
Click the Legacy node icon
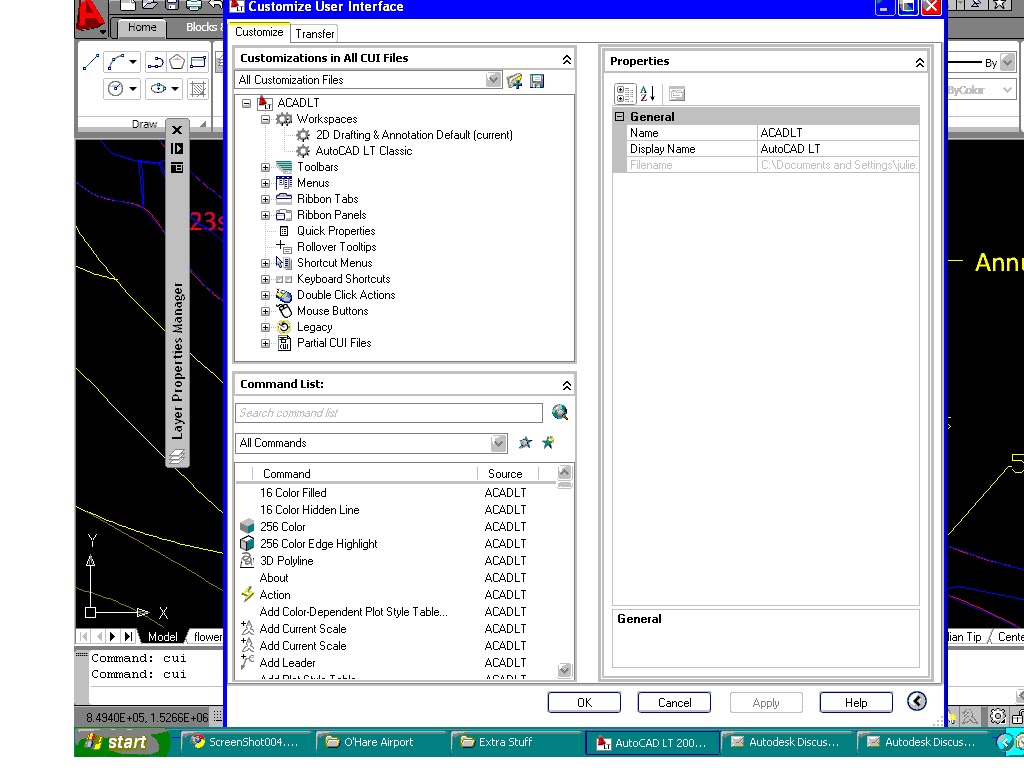coord(283,327)
